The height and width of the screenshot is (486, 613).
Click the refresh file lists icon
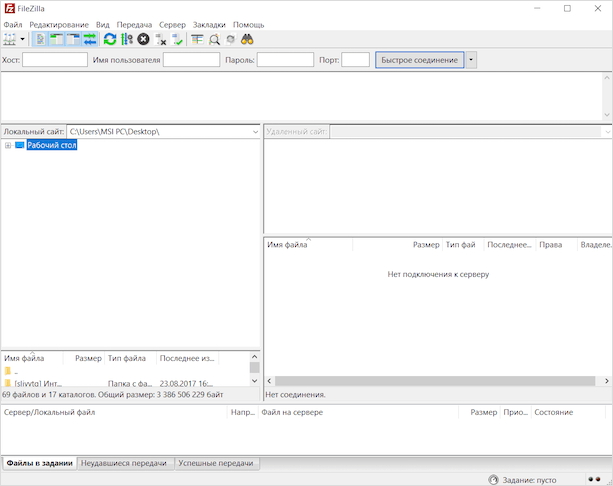pyautogui.click(x=110, y=39)
